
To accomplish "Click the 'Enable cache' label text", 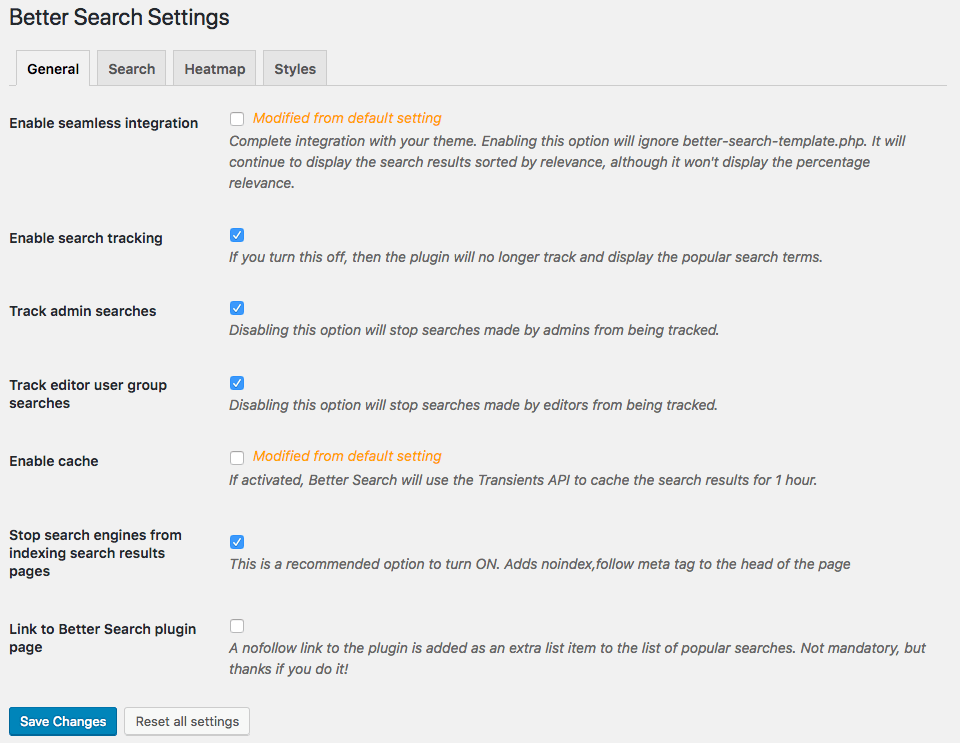I will (54, 461).
